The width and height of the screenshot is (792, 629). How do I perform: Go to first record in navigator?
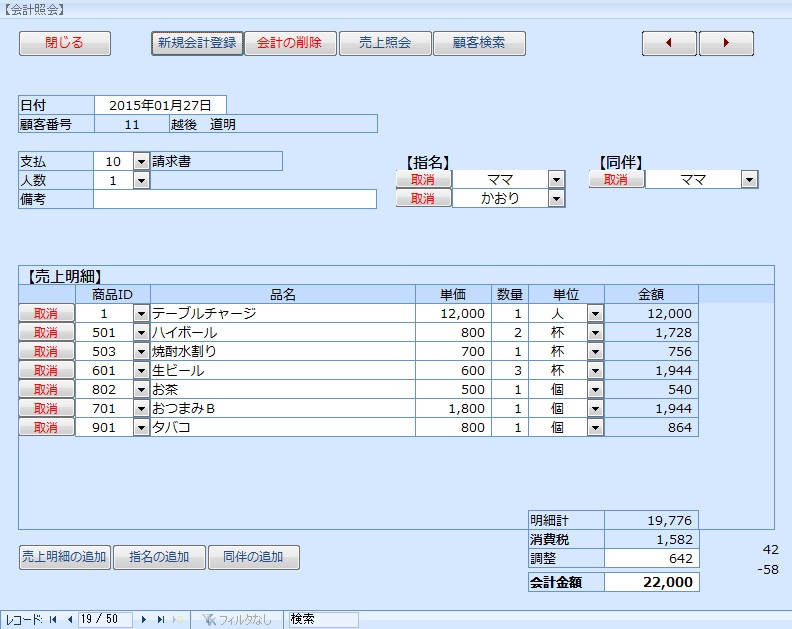(54, 620)
